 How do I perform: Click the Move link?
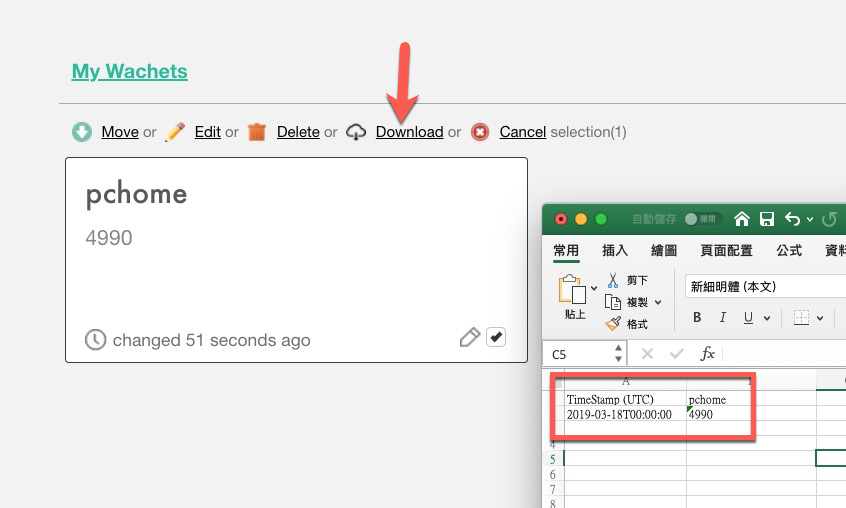click(120, 132)
